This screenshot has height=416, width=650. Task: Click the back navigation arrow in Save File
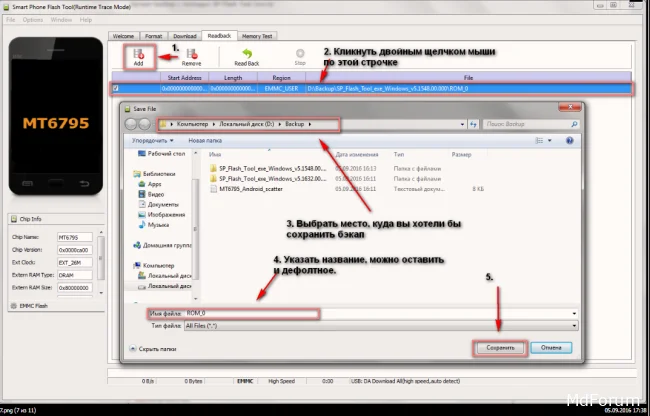click(135, 123)
